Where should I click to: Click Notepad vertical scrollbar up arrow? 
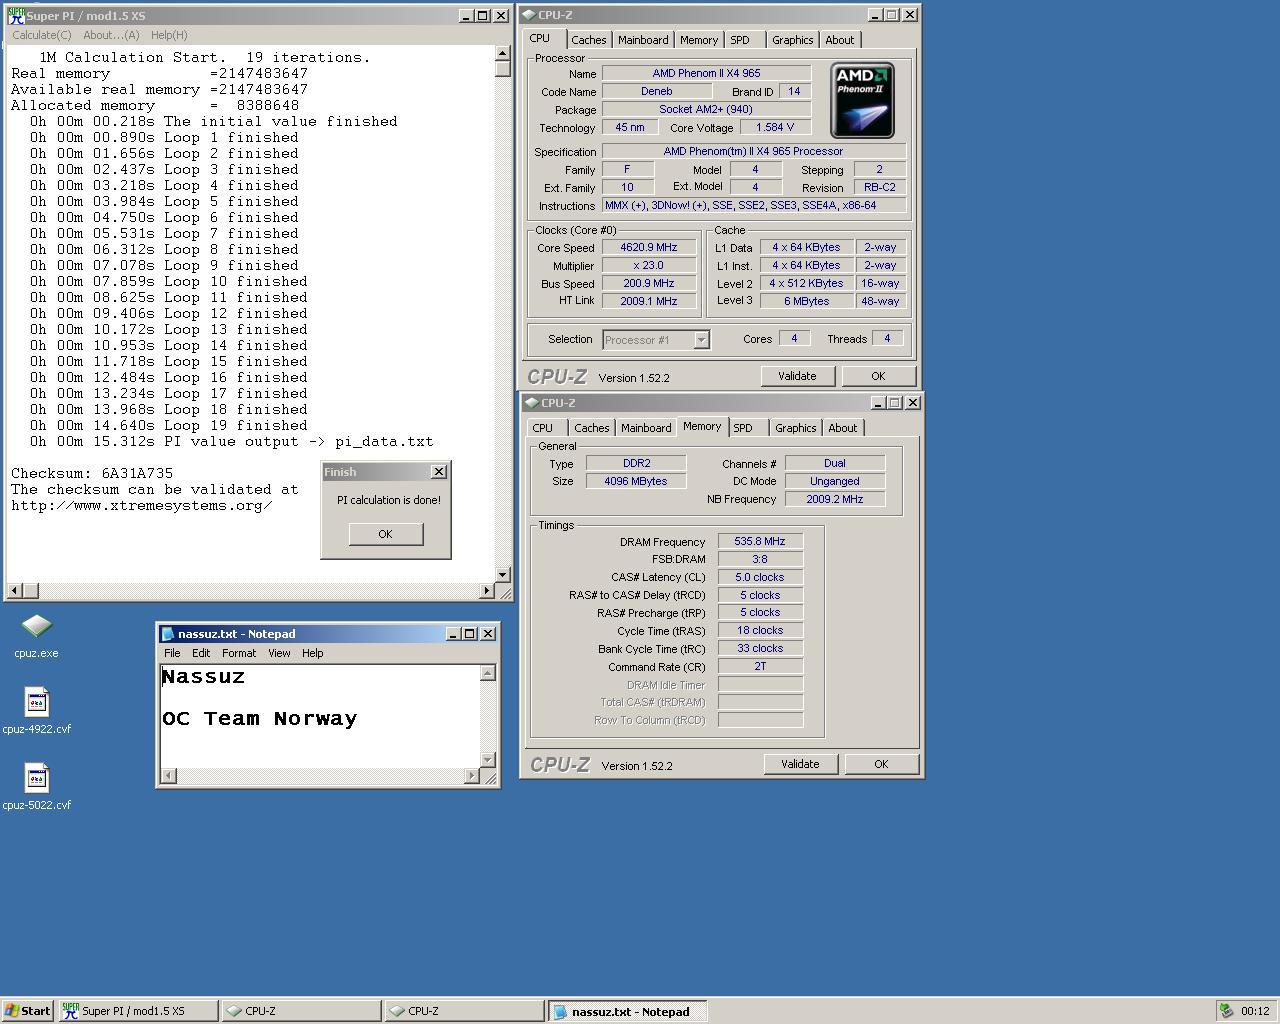(488, 673)
